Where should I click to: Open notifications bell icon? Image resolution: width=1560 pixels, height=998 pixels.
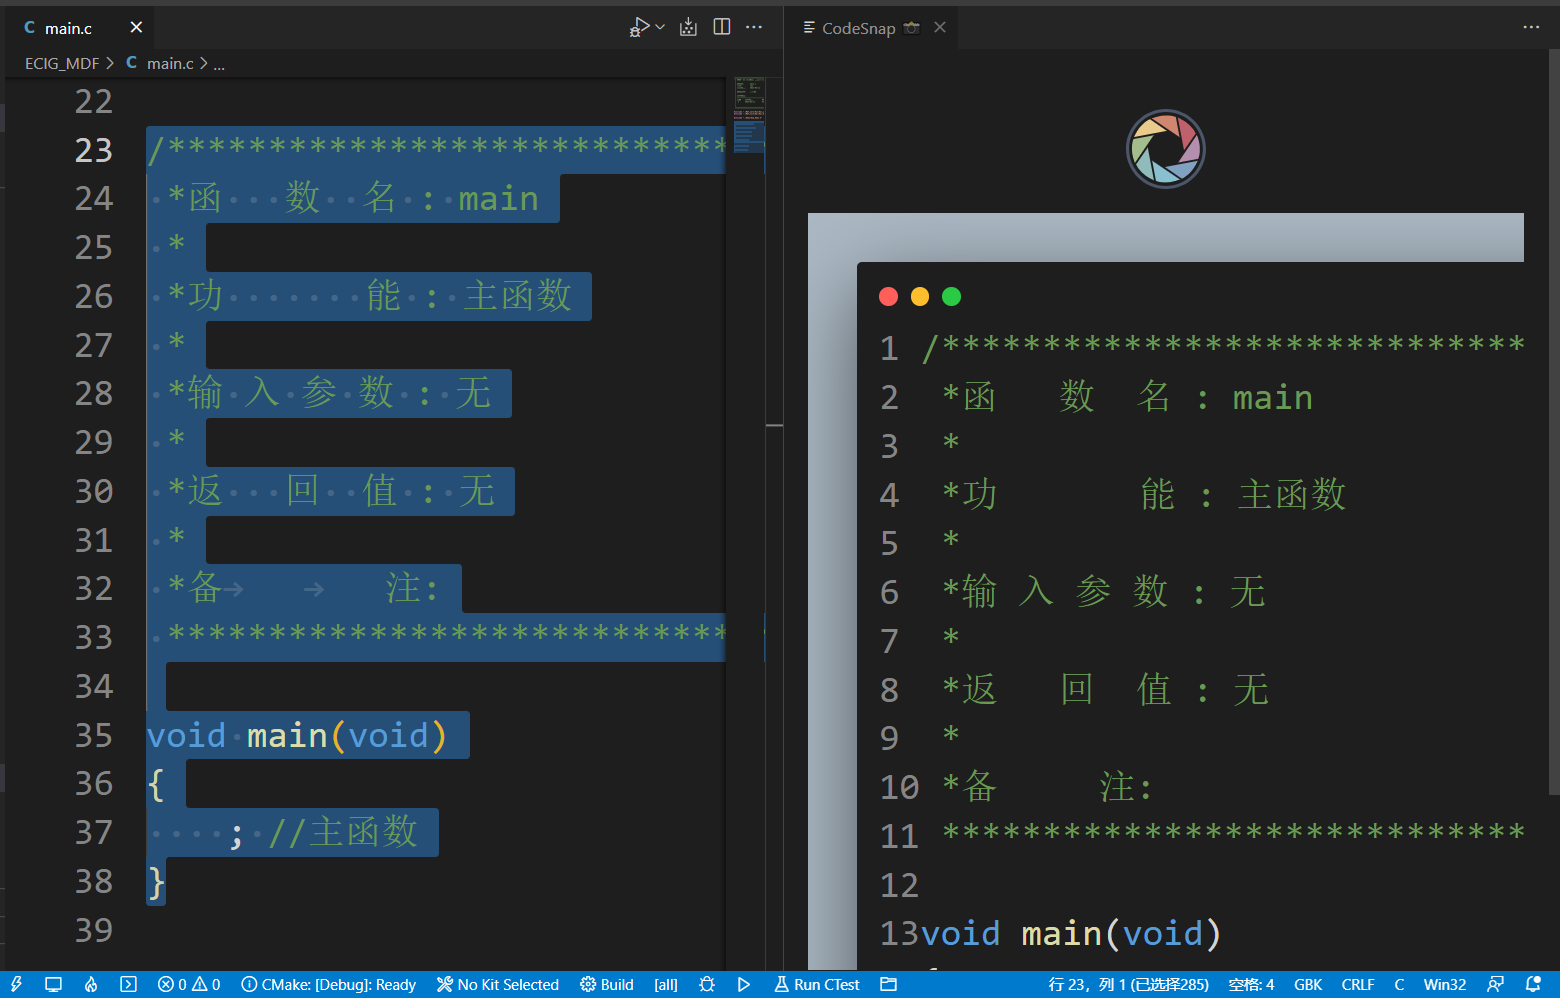(x=1533, y=984)
